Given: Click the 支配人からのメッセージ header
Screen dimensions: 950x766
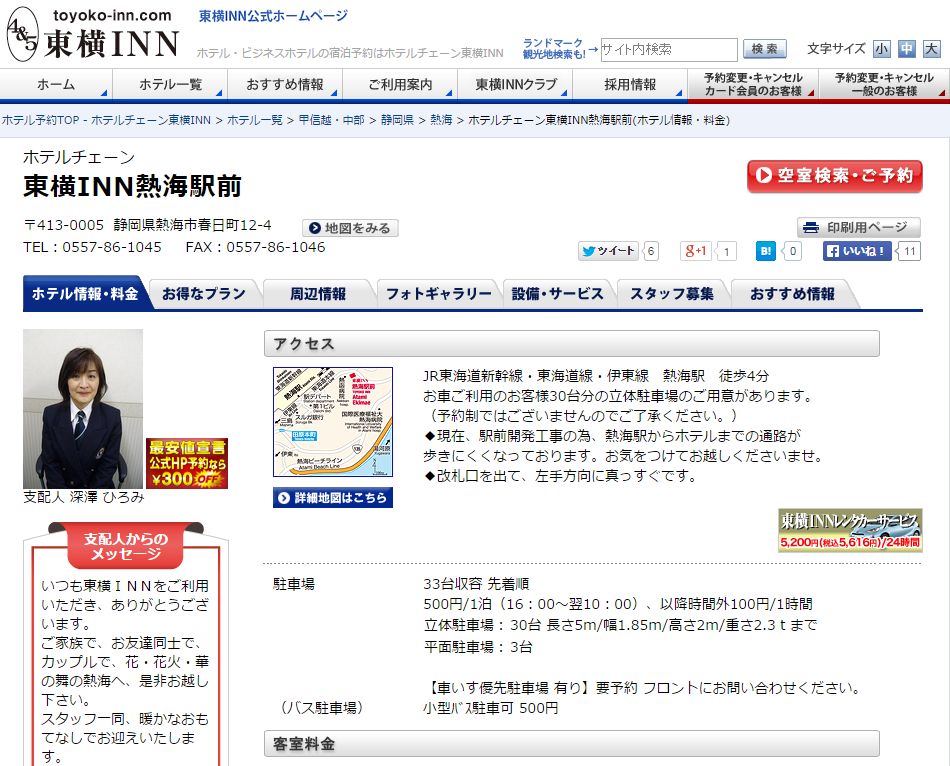Looking at the screenshot, I should 126,545.
